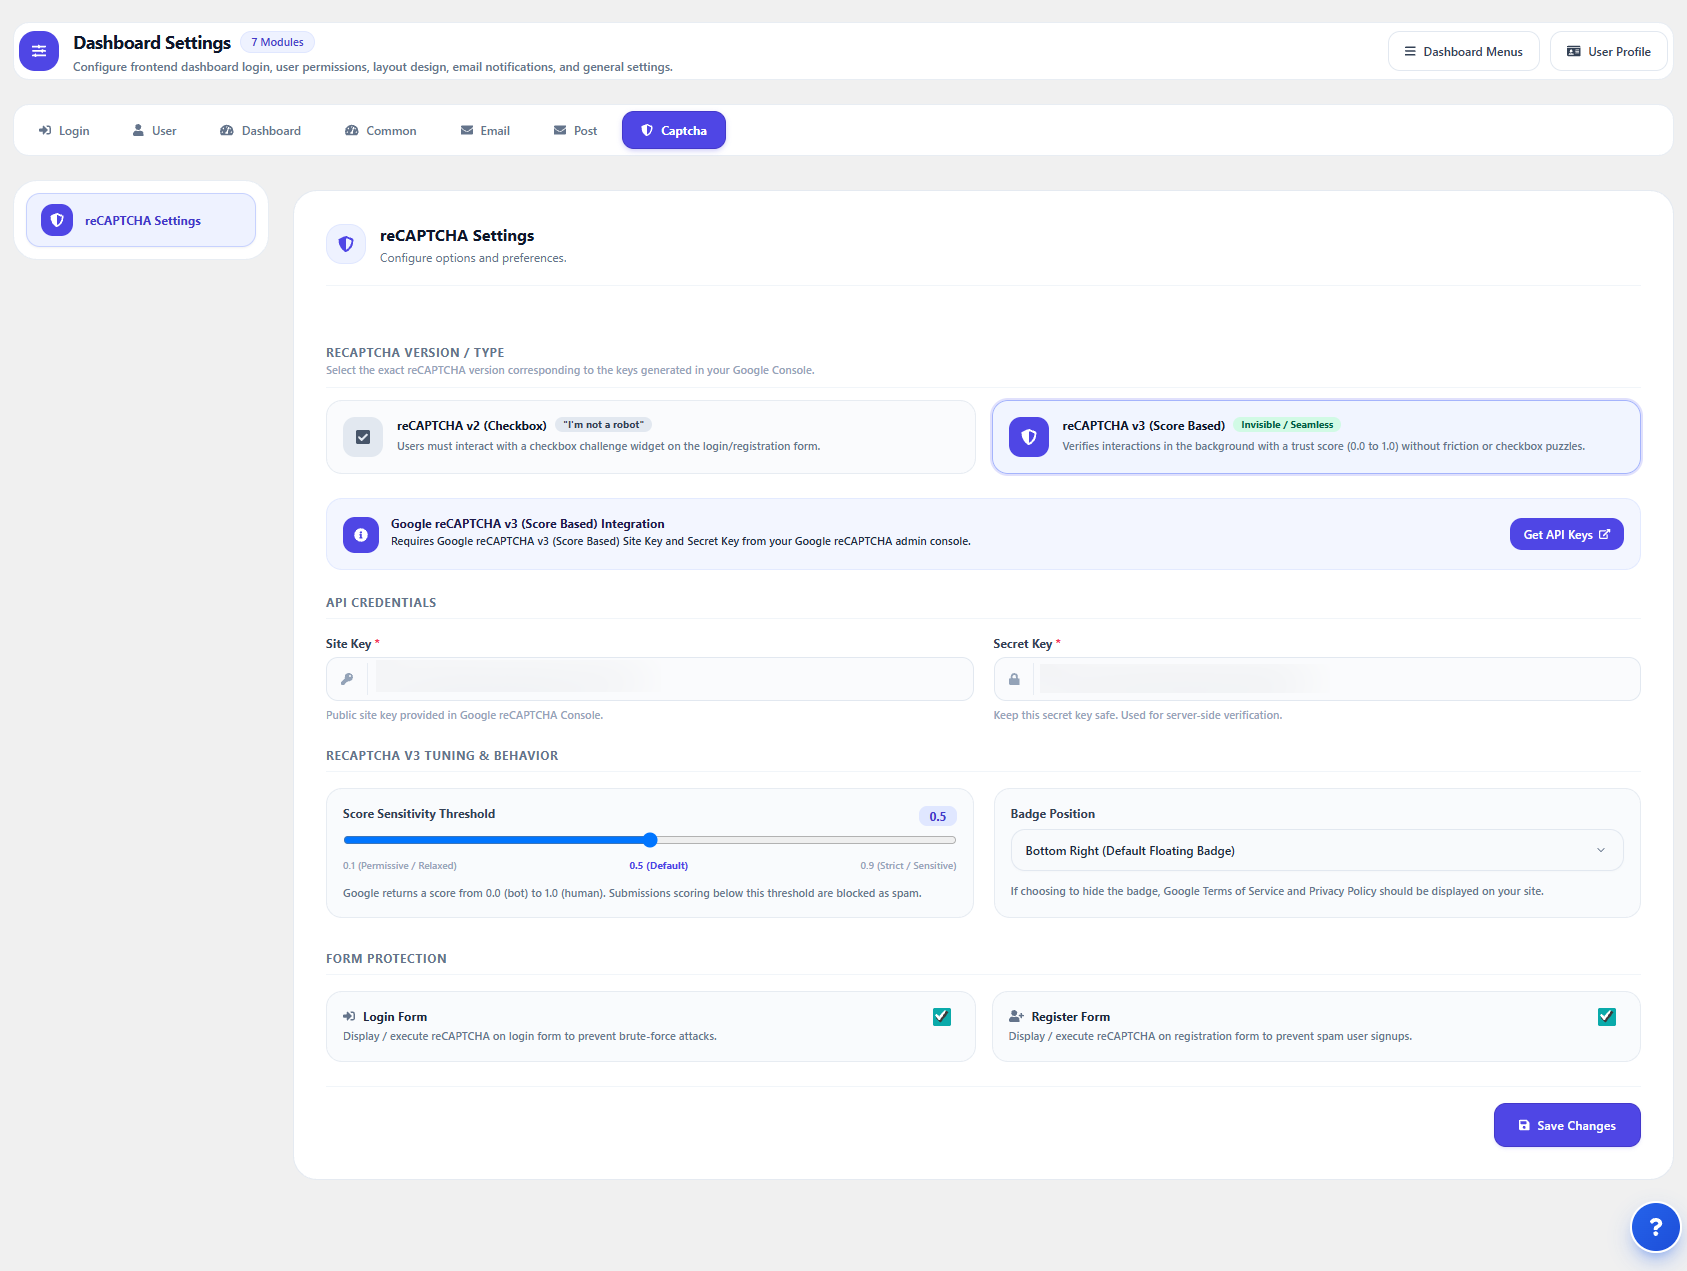1687x1271 pixels.
Task: Click inside the Secret Key input
Action: coord(1316,679)
